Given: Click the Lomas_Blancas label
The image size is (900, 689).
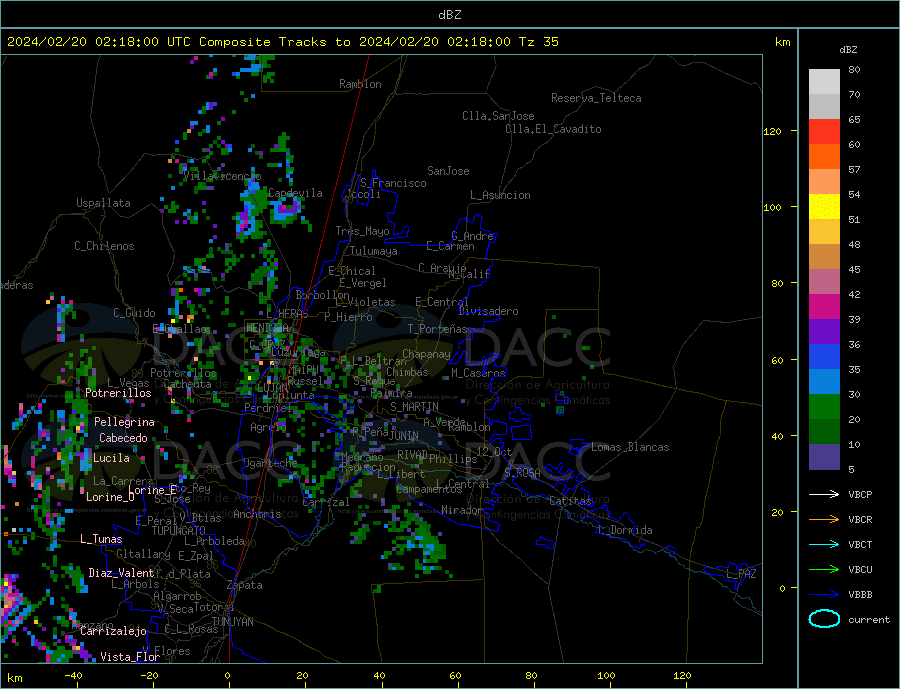Looking at the screenshot, I should tap(630, 447).
